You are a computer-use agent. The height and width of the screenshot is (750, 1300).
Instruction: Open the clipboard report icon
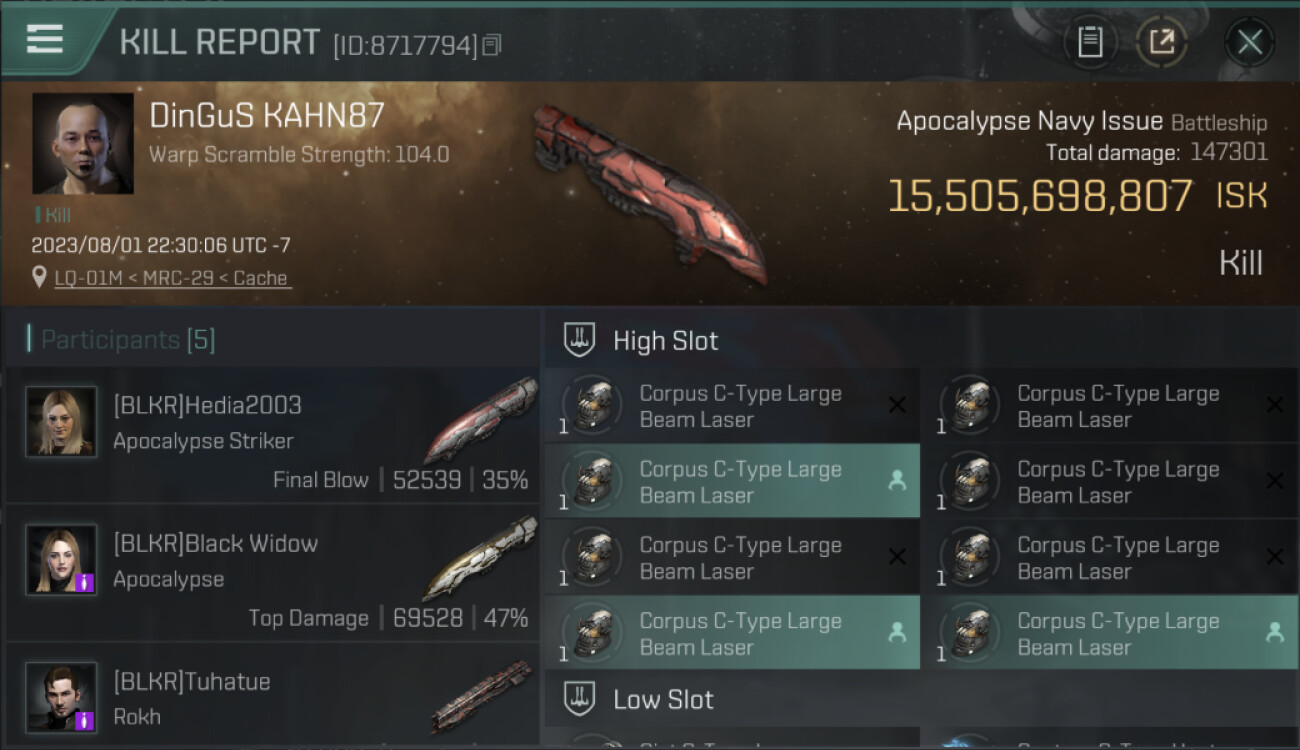tap(1090, 42)
